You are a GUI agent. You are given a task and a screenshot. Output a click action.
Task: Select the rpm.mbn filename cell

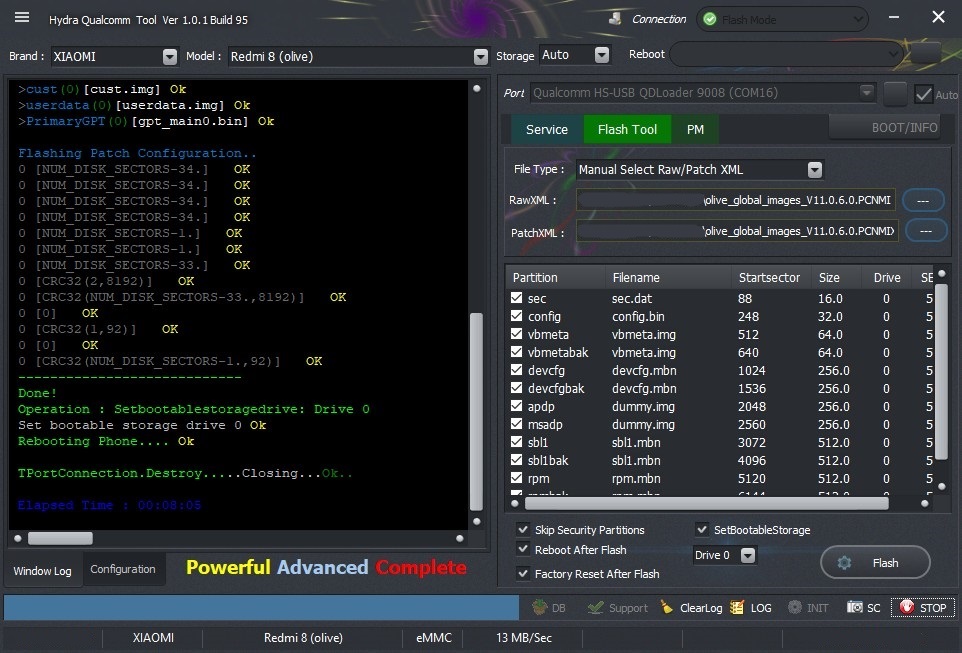pos(636,478)
